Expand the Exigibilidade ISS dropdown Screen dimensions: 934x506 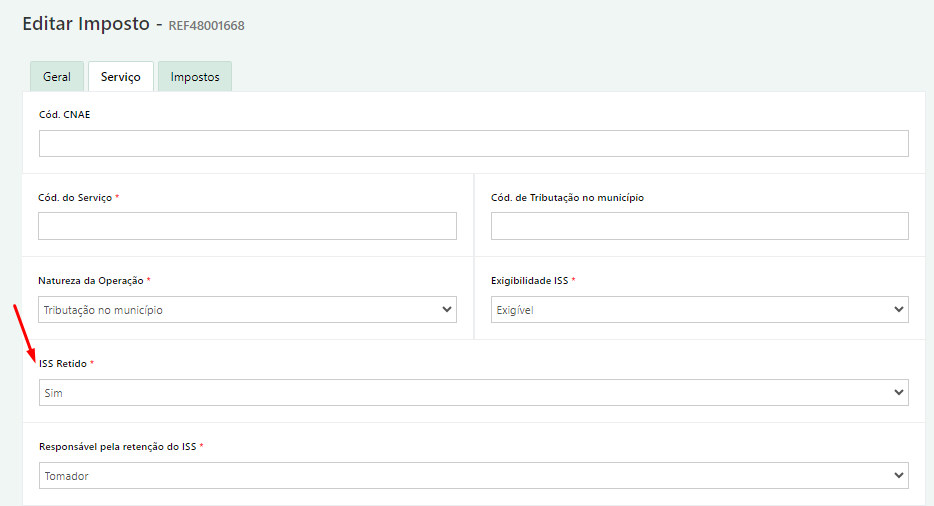(x=699, y=309)
